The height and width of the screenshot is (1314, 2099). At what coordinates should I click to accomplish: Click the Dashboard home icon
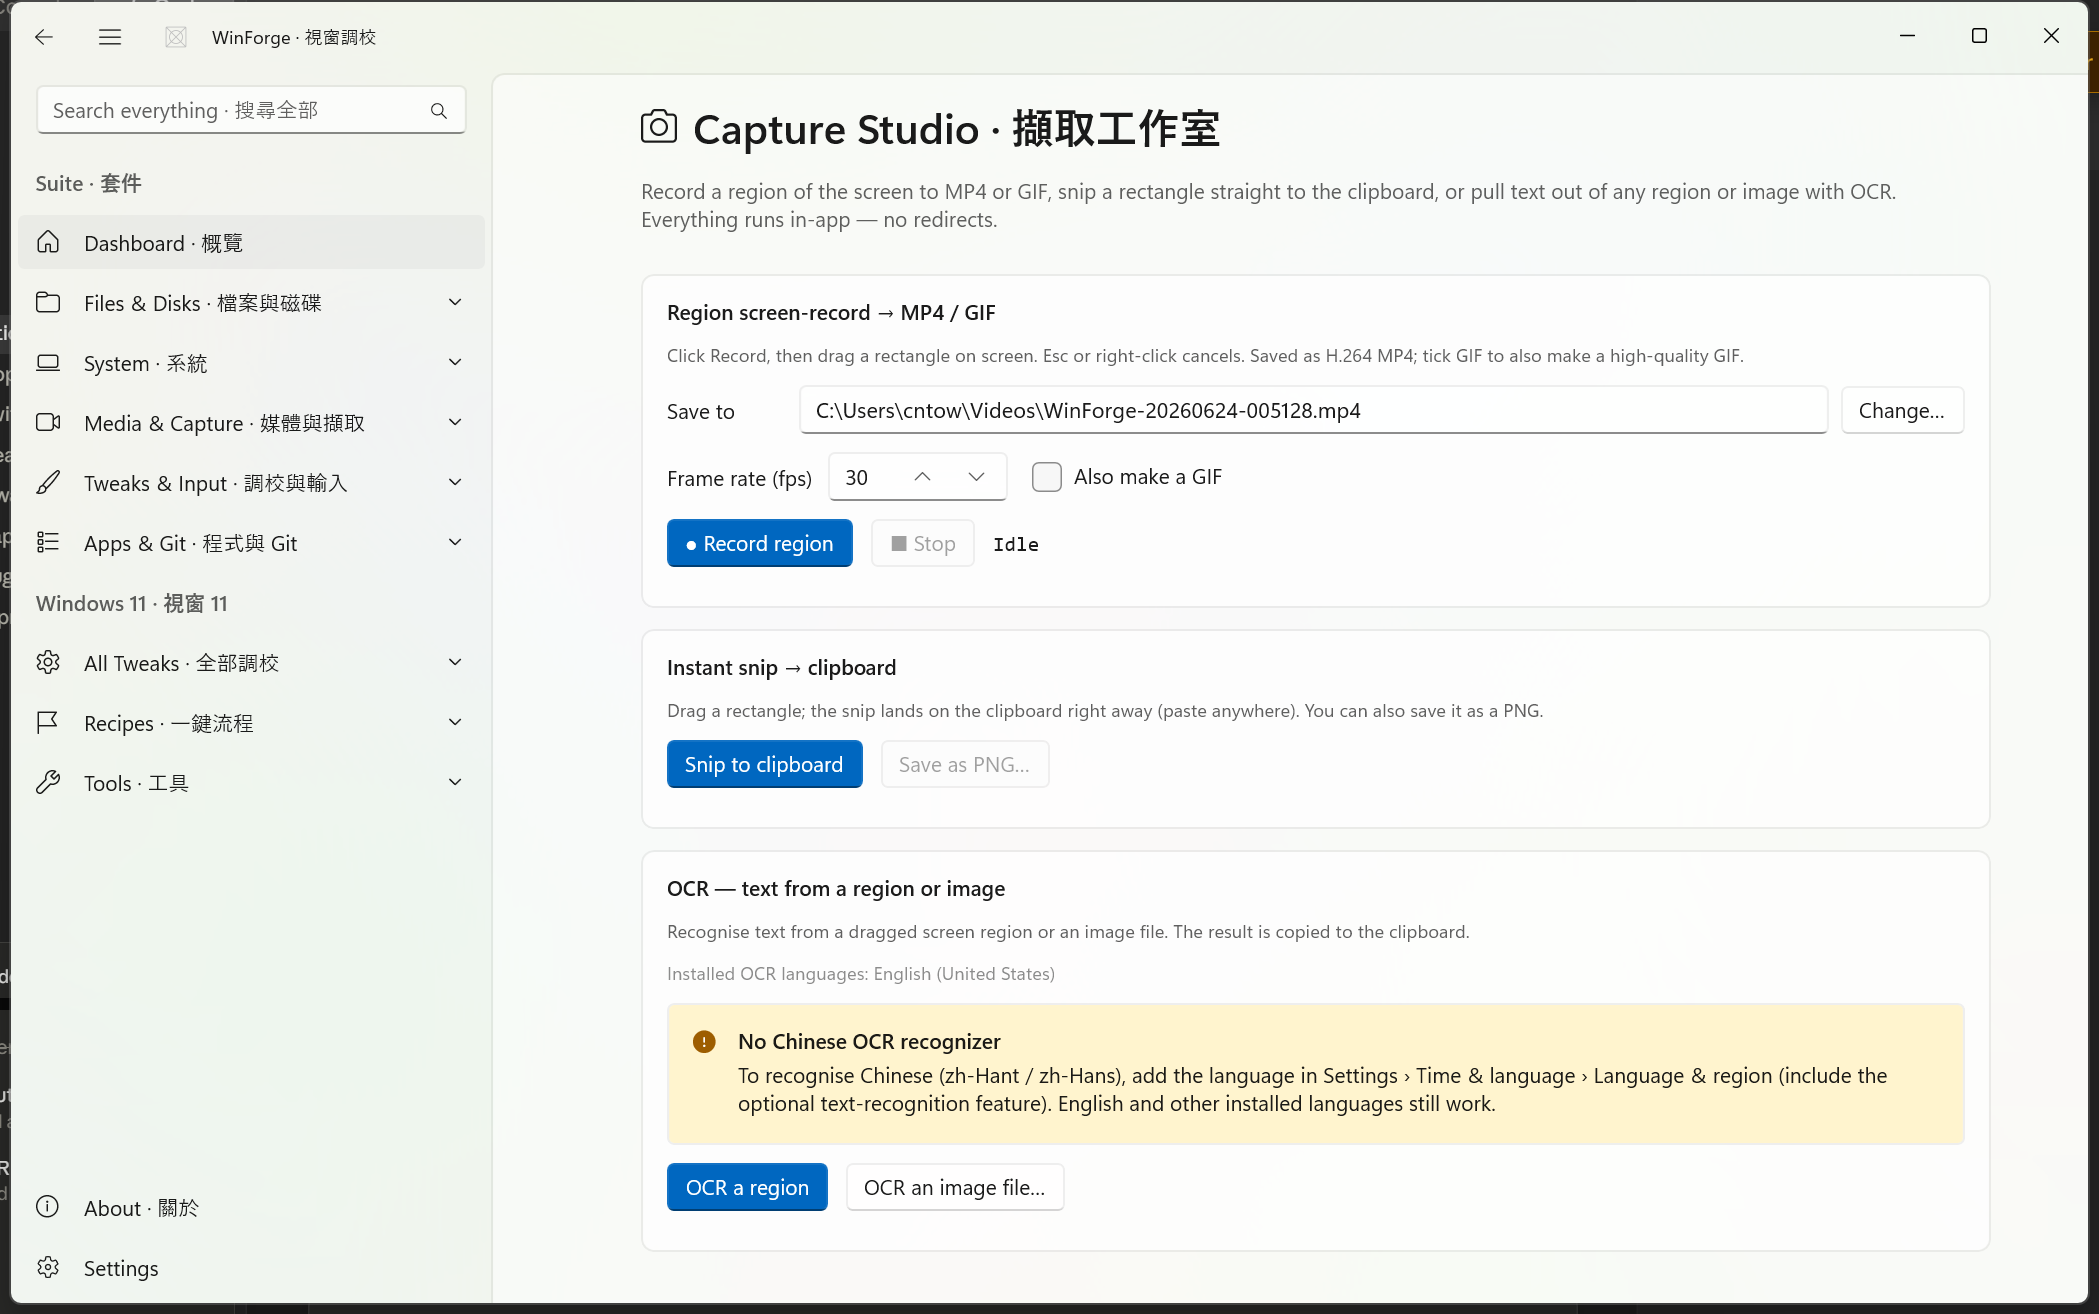(x=48, y=242)
